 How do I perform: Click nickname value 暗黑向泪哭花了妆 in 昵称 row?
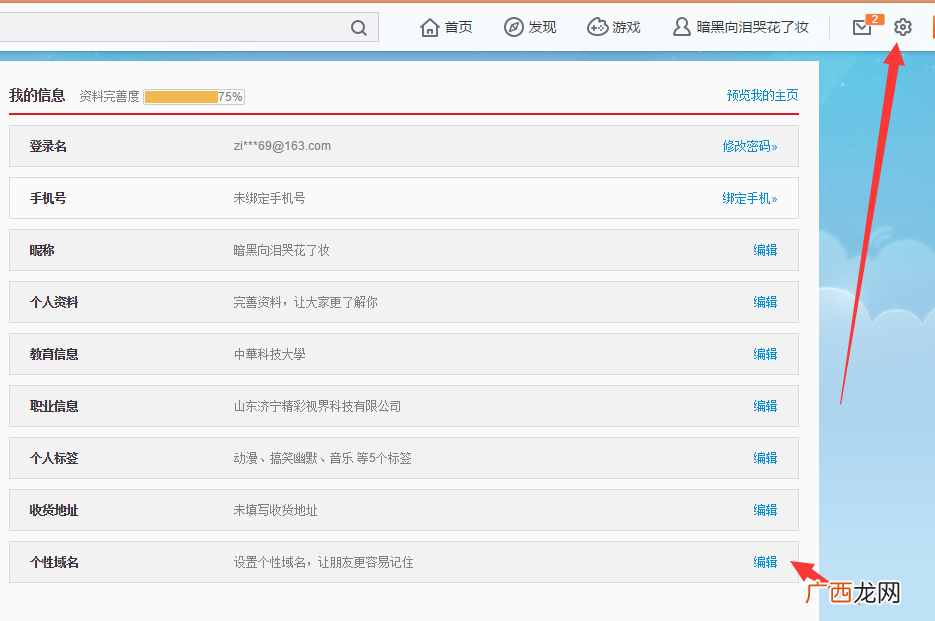click(x=281, y=250)
